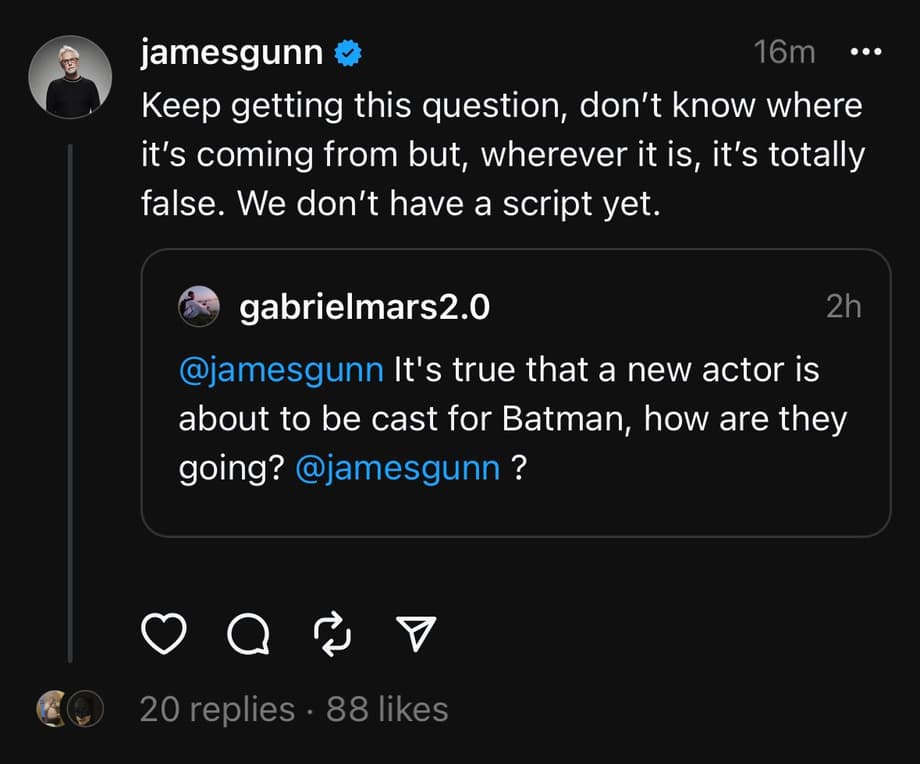The width and height of the screenshot is (920, 764).
Task: Visit the gabrielmars2.0 username link
Action: point(364,307)
